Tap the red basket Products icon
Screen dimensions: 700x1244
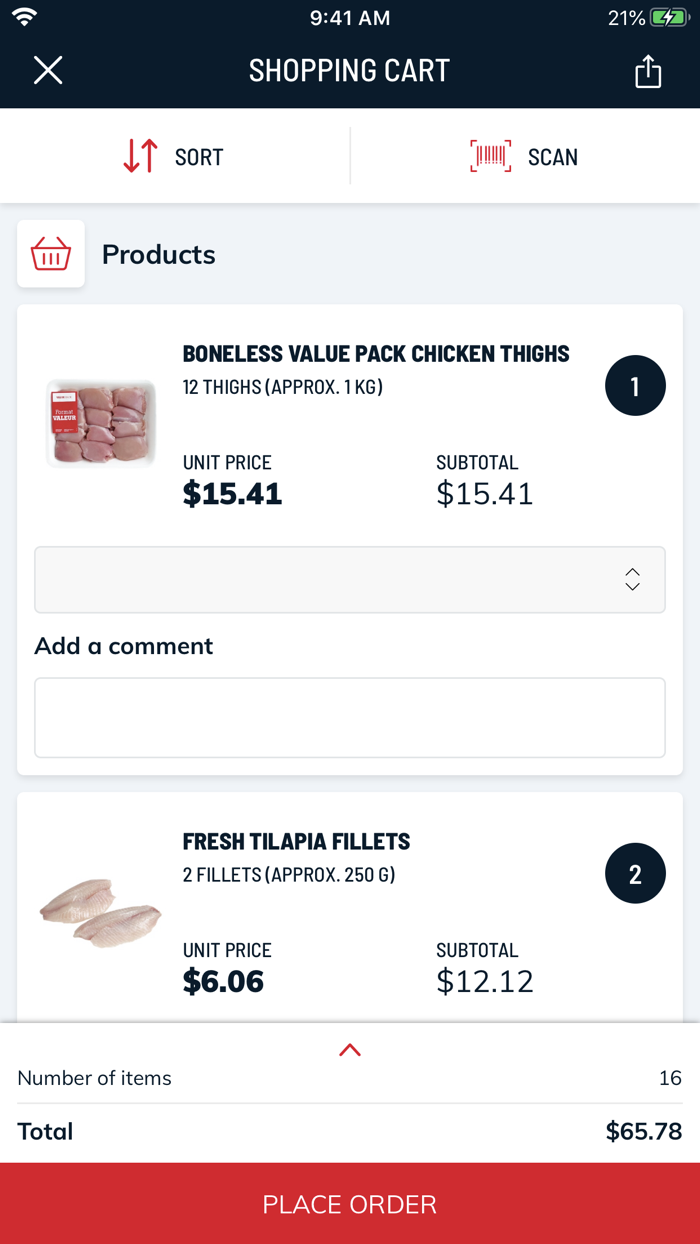[51, 254]
